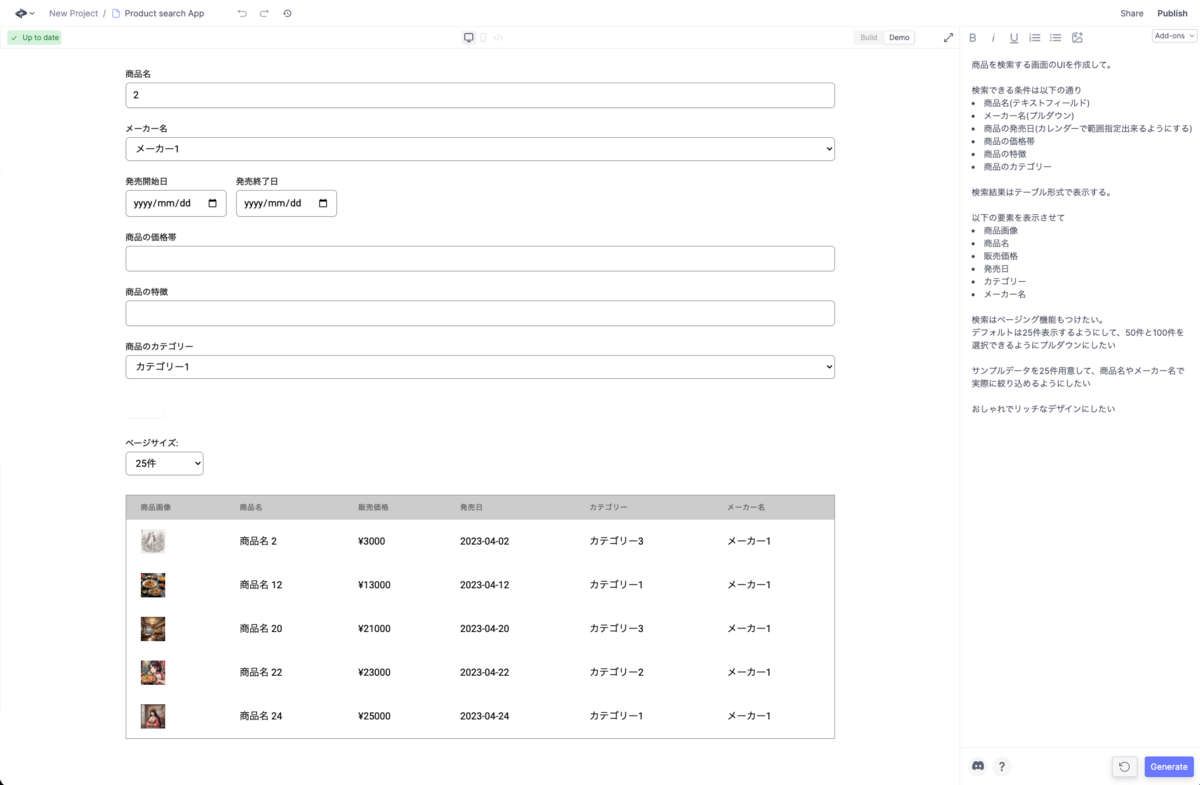Click the Generate button
The image size is (1200, 785).
coord(1169,767)
